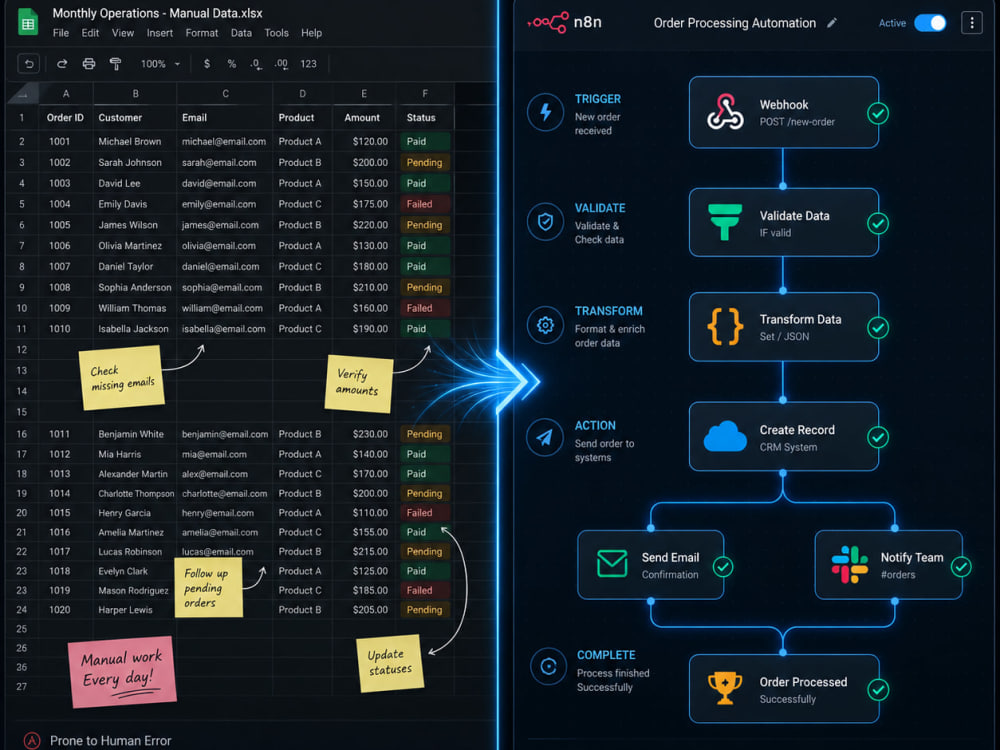Open the 100% zoom dropdown
The width and height of the screenshot is (1000, 750).
[160, 64]
